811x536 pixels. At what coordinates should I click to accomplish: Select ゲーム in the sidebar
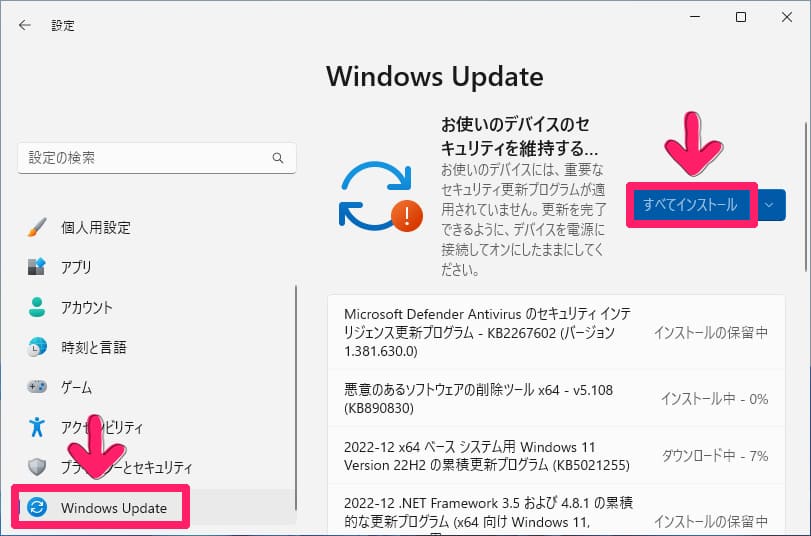click(x=157, y=386)
